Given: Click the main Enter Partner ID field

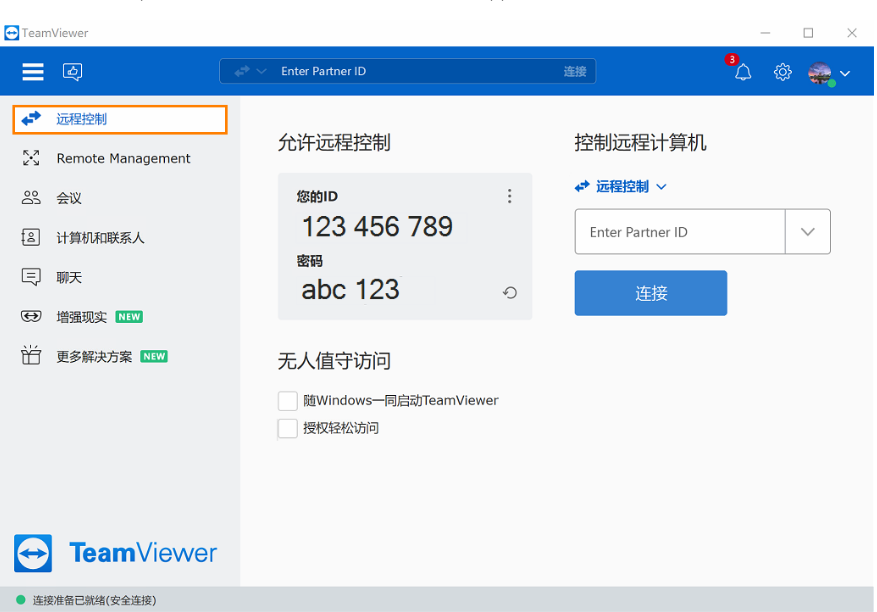Looking at the screenshot, I should coord(680,232).
